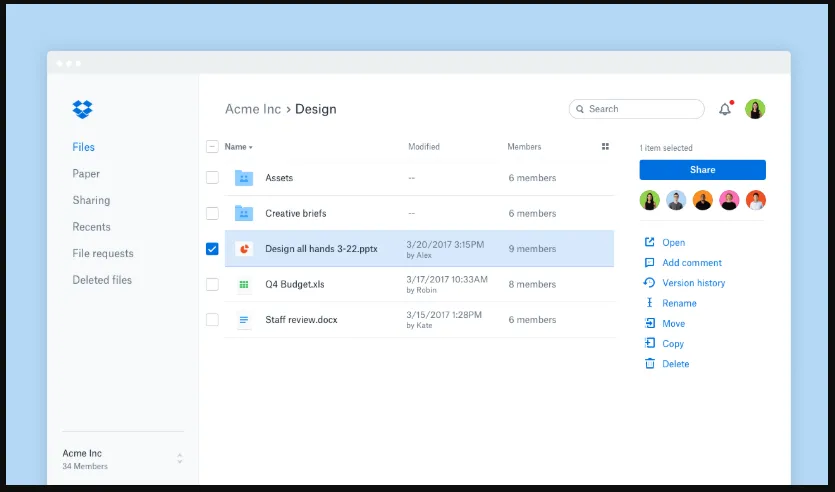
Task: Click the light blue member avatar under Share
Action: pos(676,201)
